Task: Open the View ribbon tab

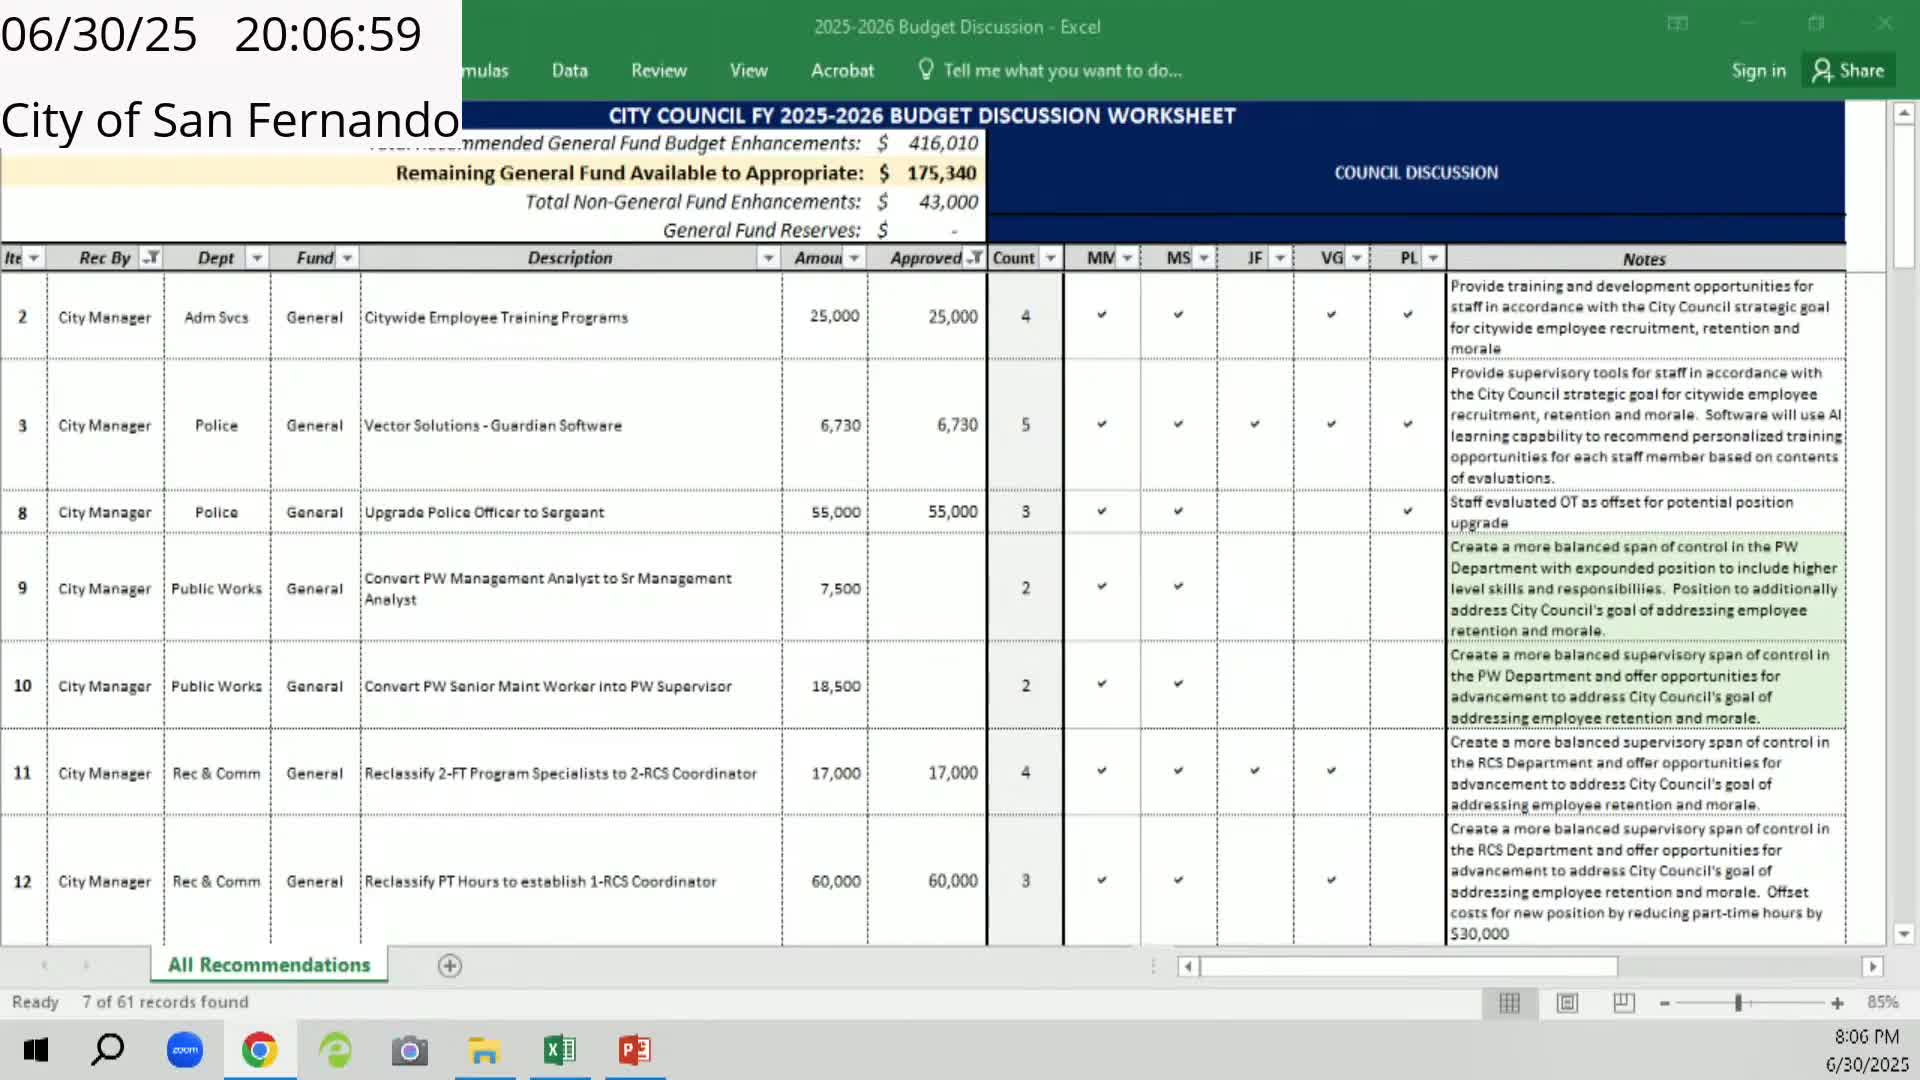Action: coord(749,70)
